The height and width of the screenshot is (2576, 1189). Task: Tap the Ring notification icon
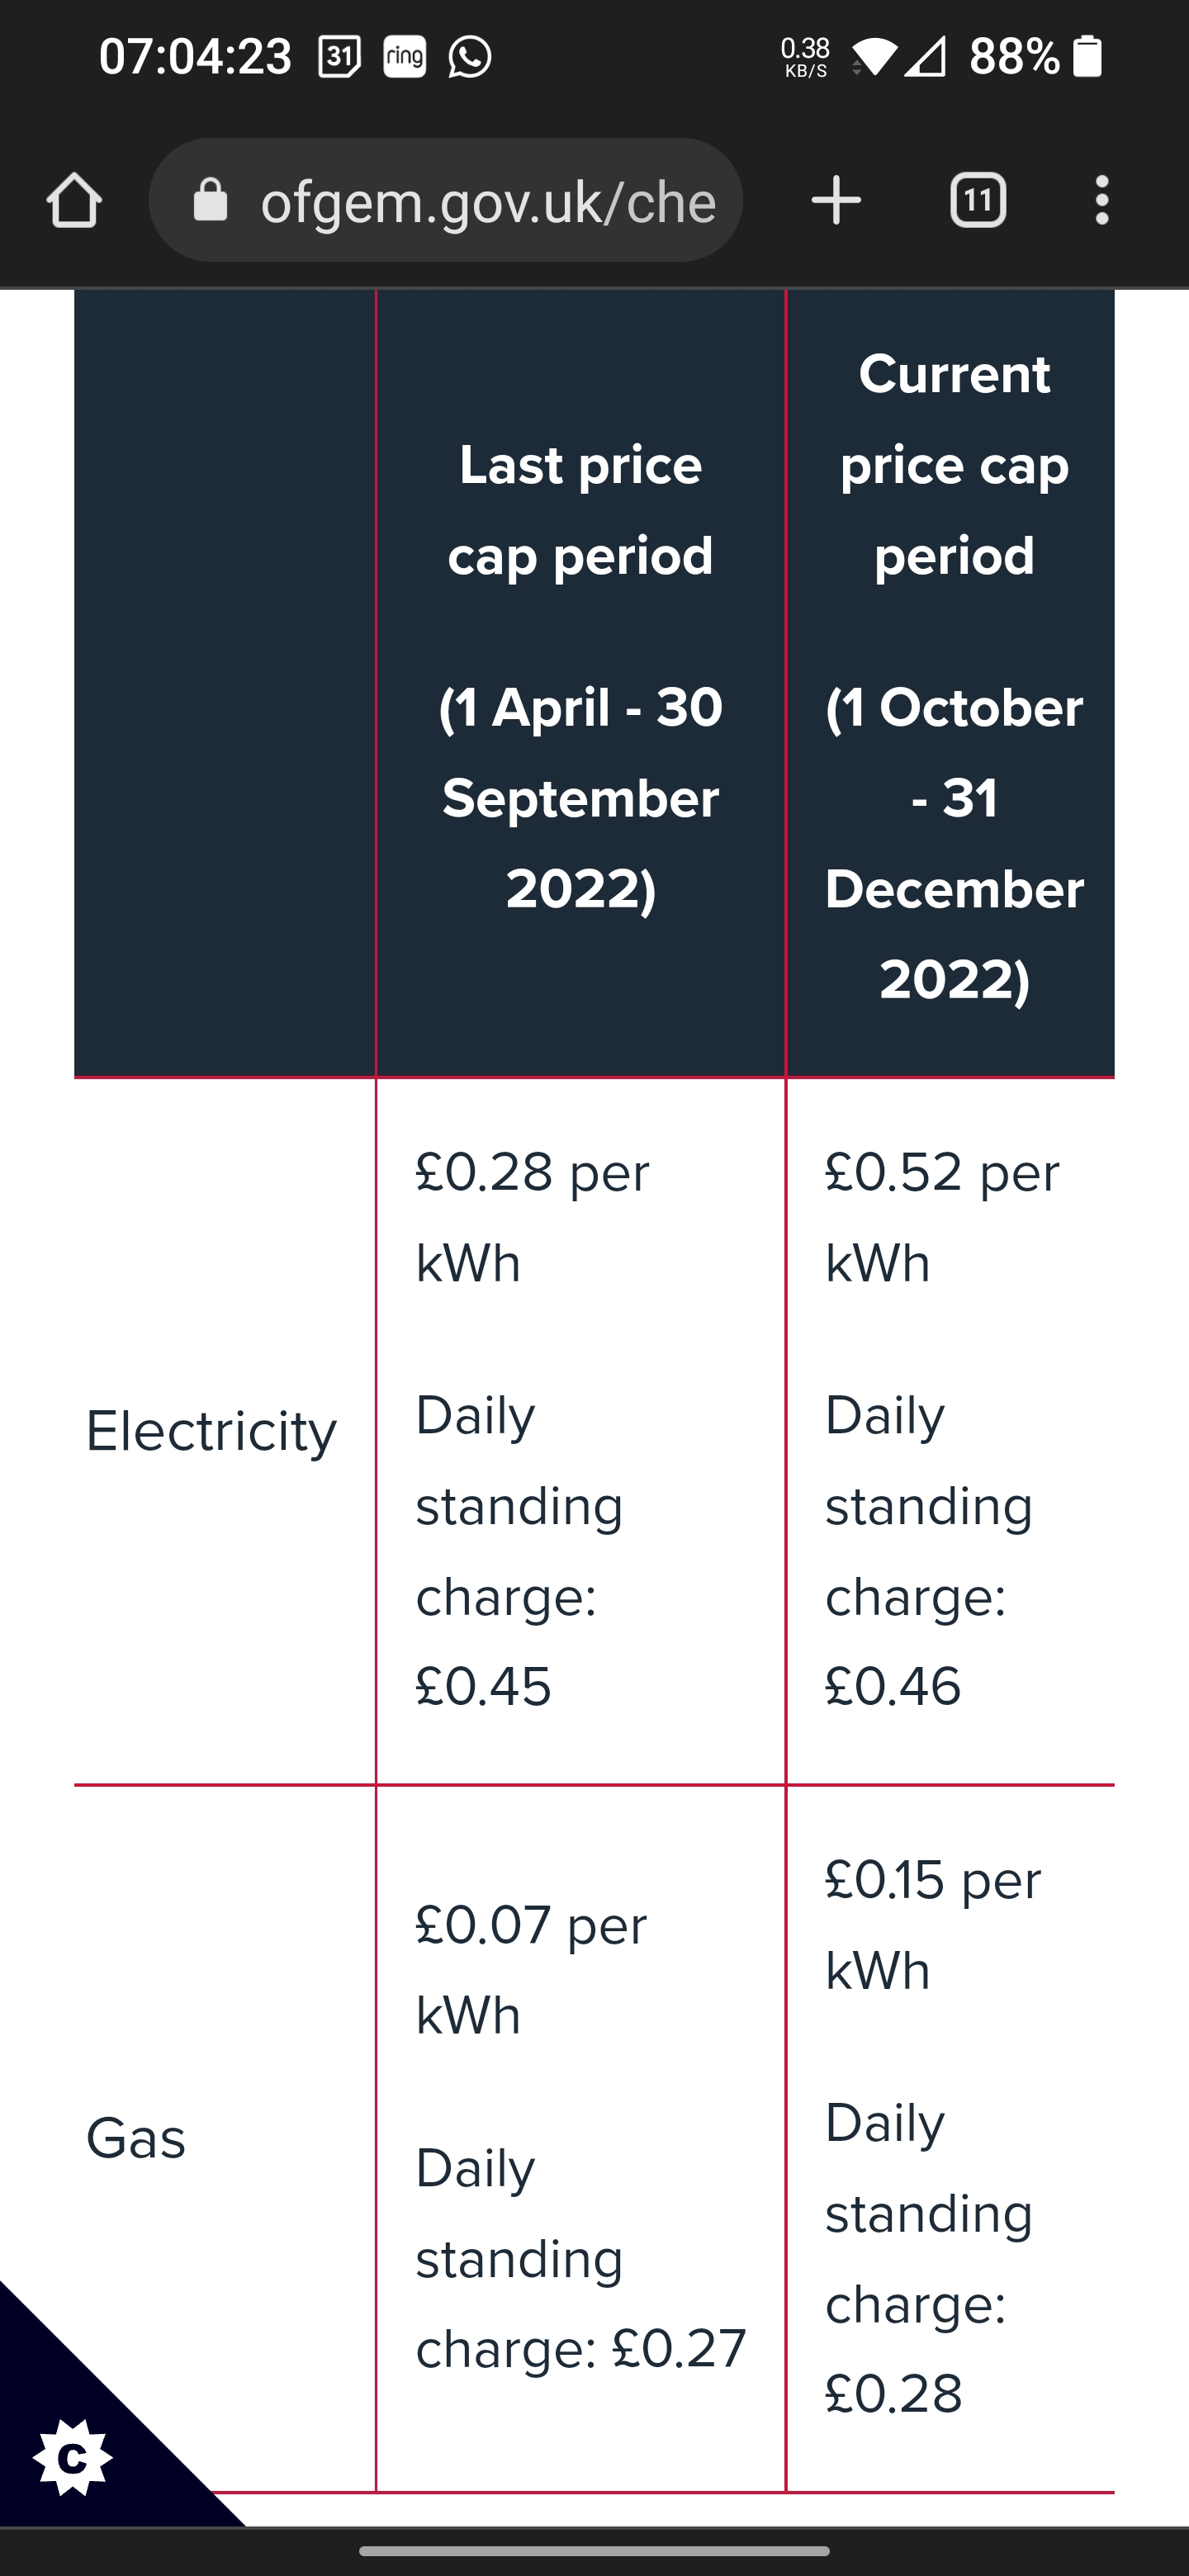[405, 57]
